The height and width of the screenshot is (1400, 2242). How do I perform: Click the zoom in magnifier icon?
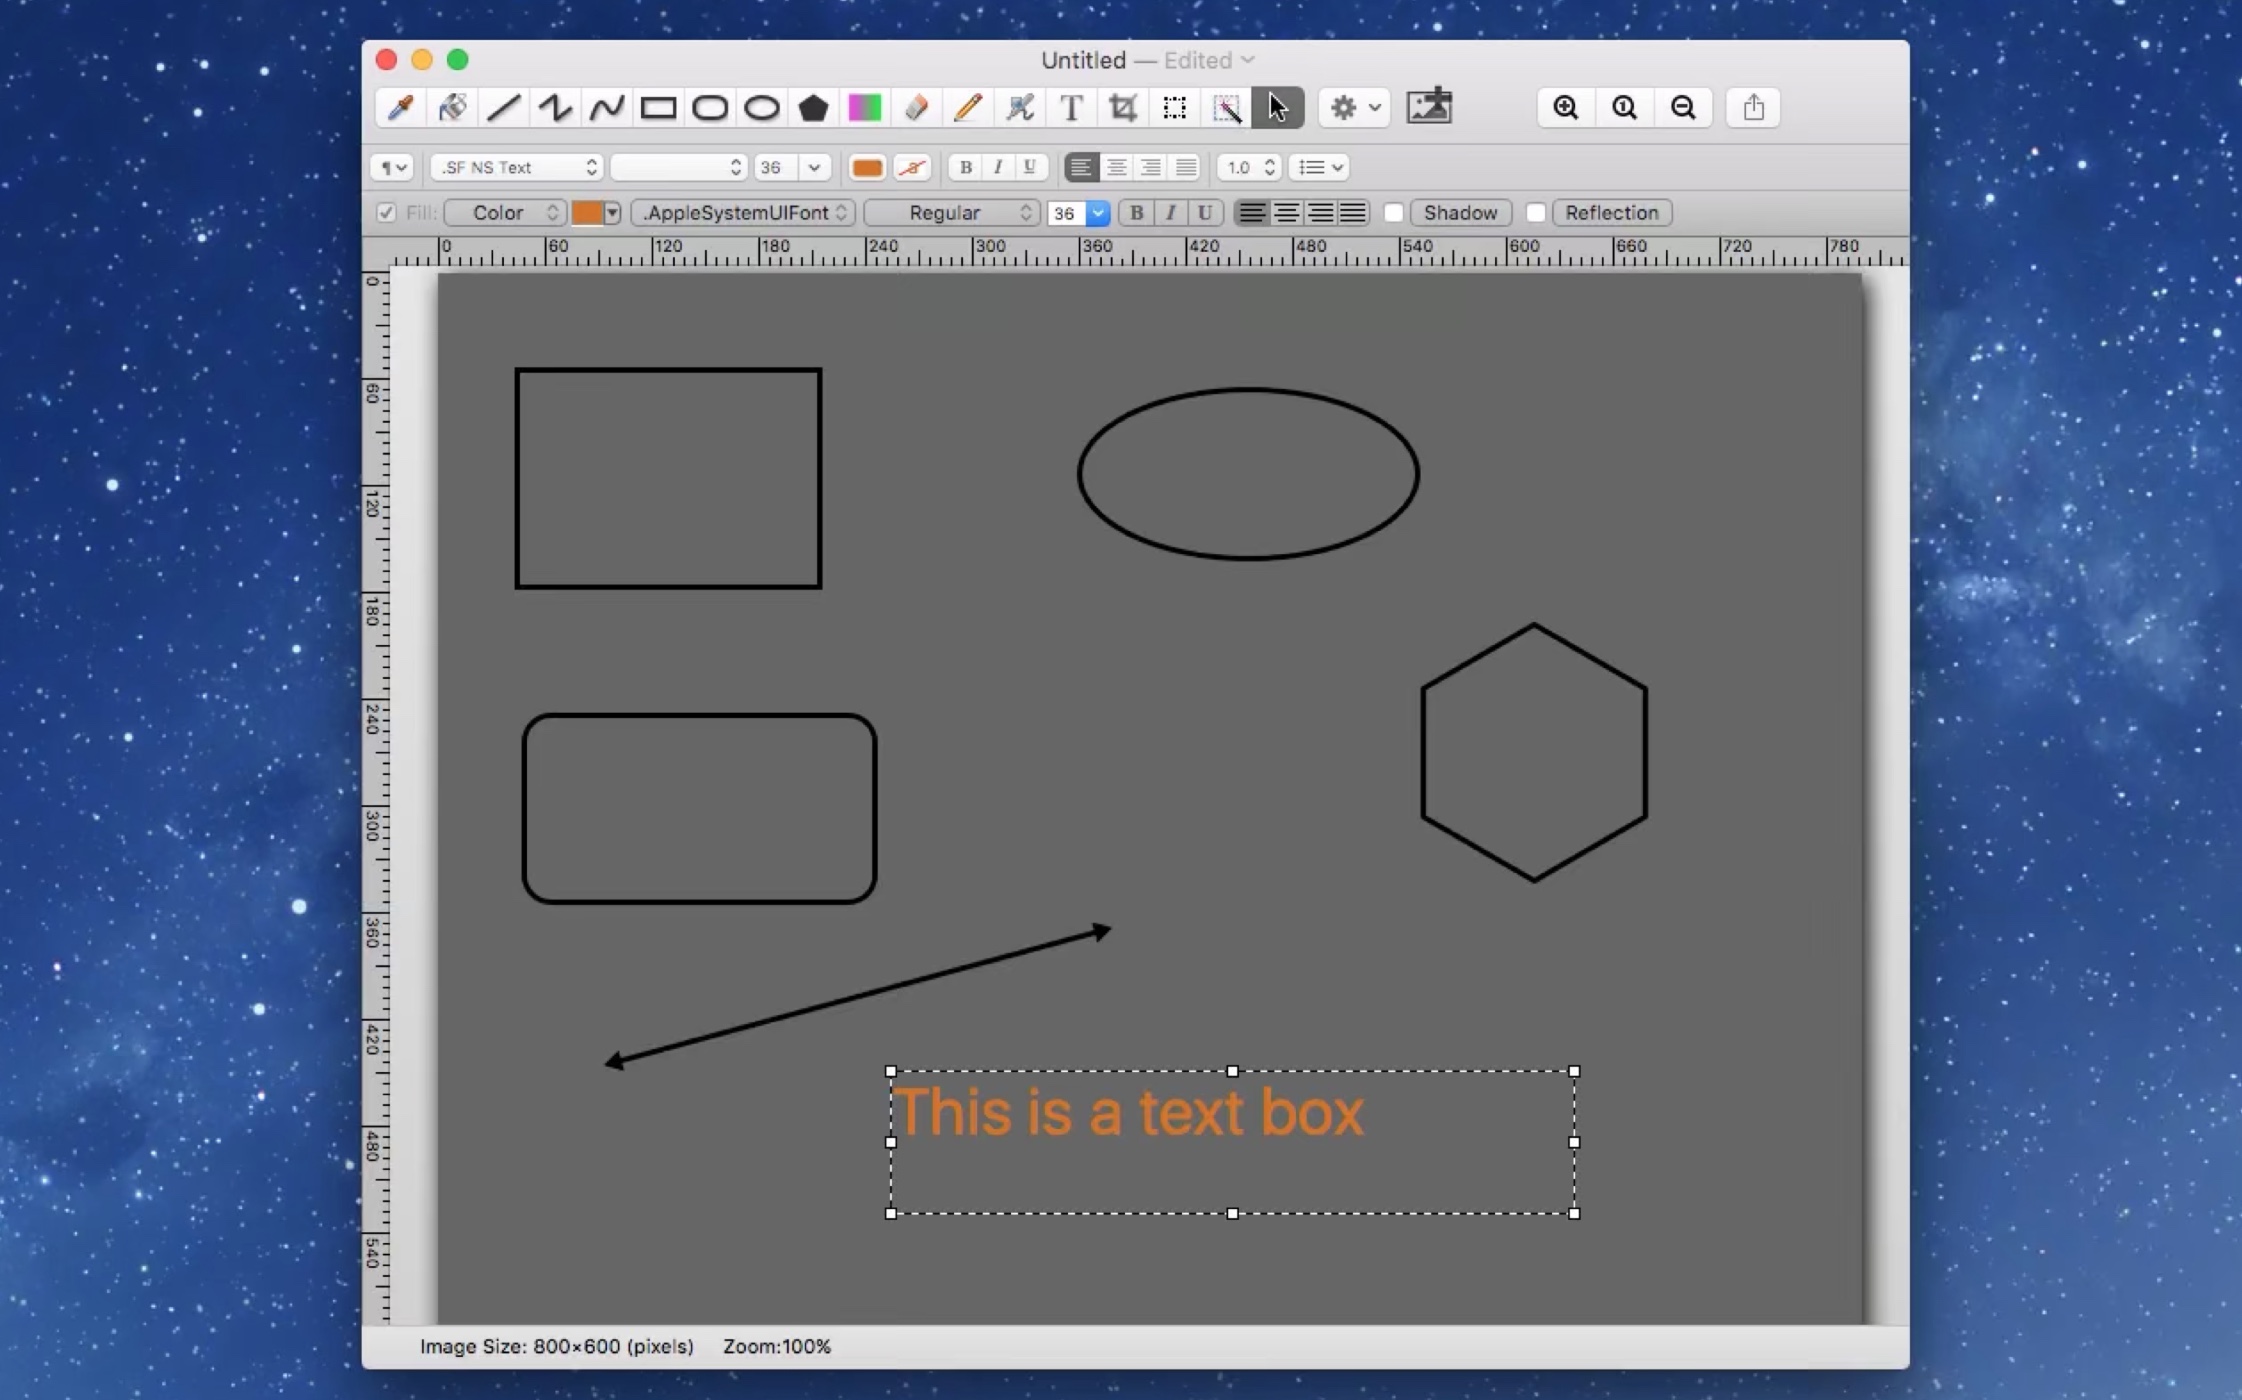pos(1565,107)
